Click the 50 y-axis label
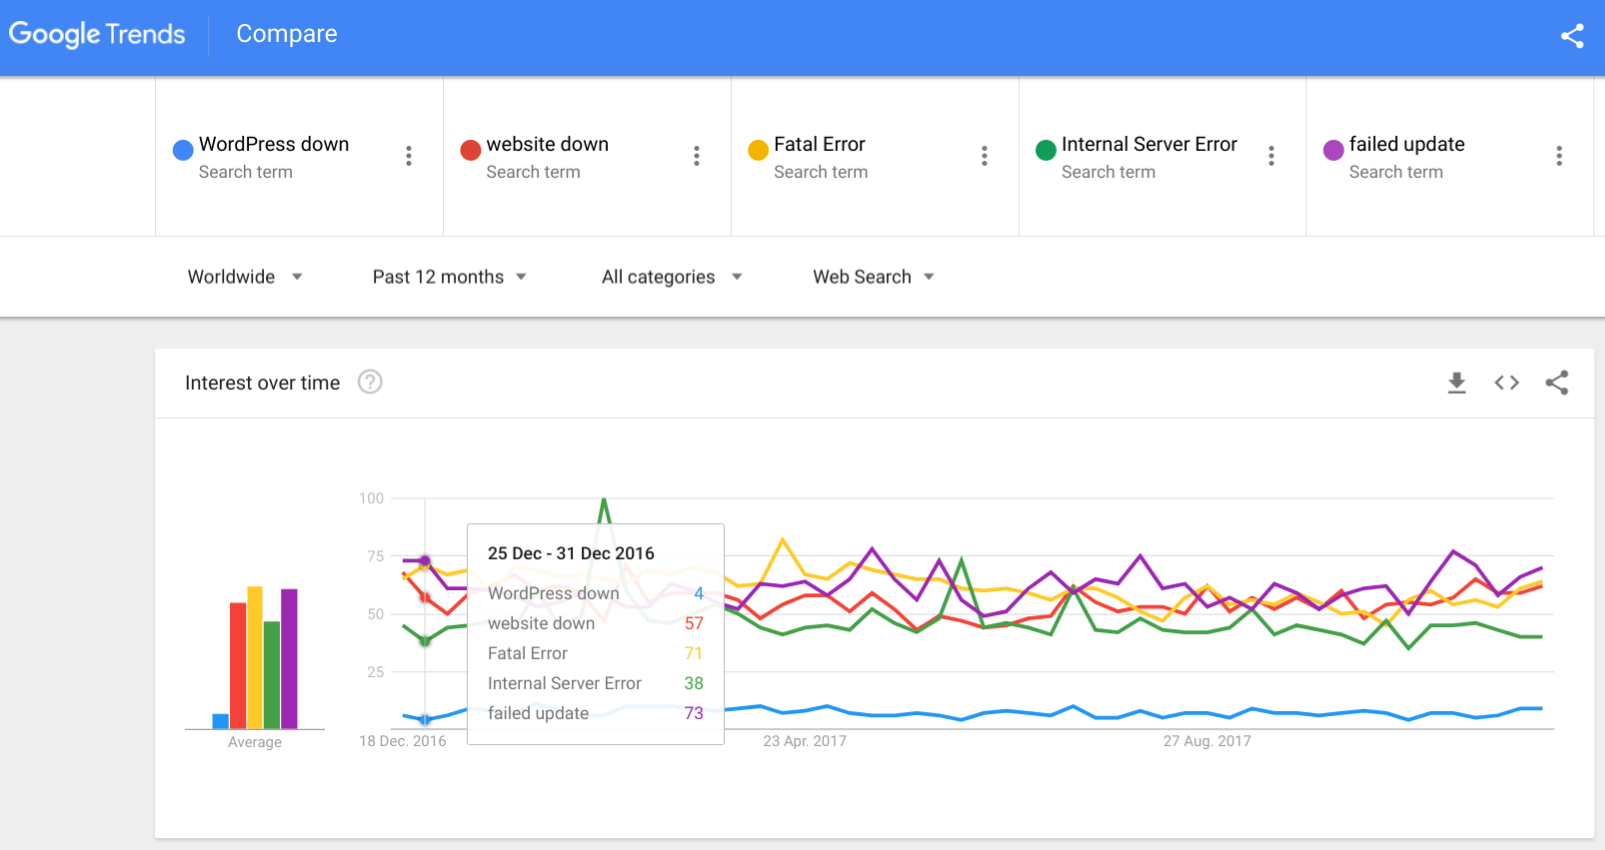1605x850 pixels. coord(376,614)
